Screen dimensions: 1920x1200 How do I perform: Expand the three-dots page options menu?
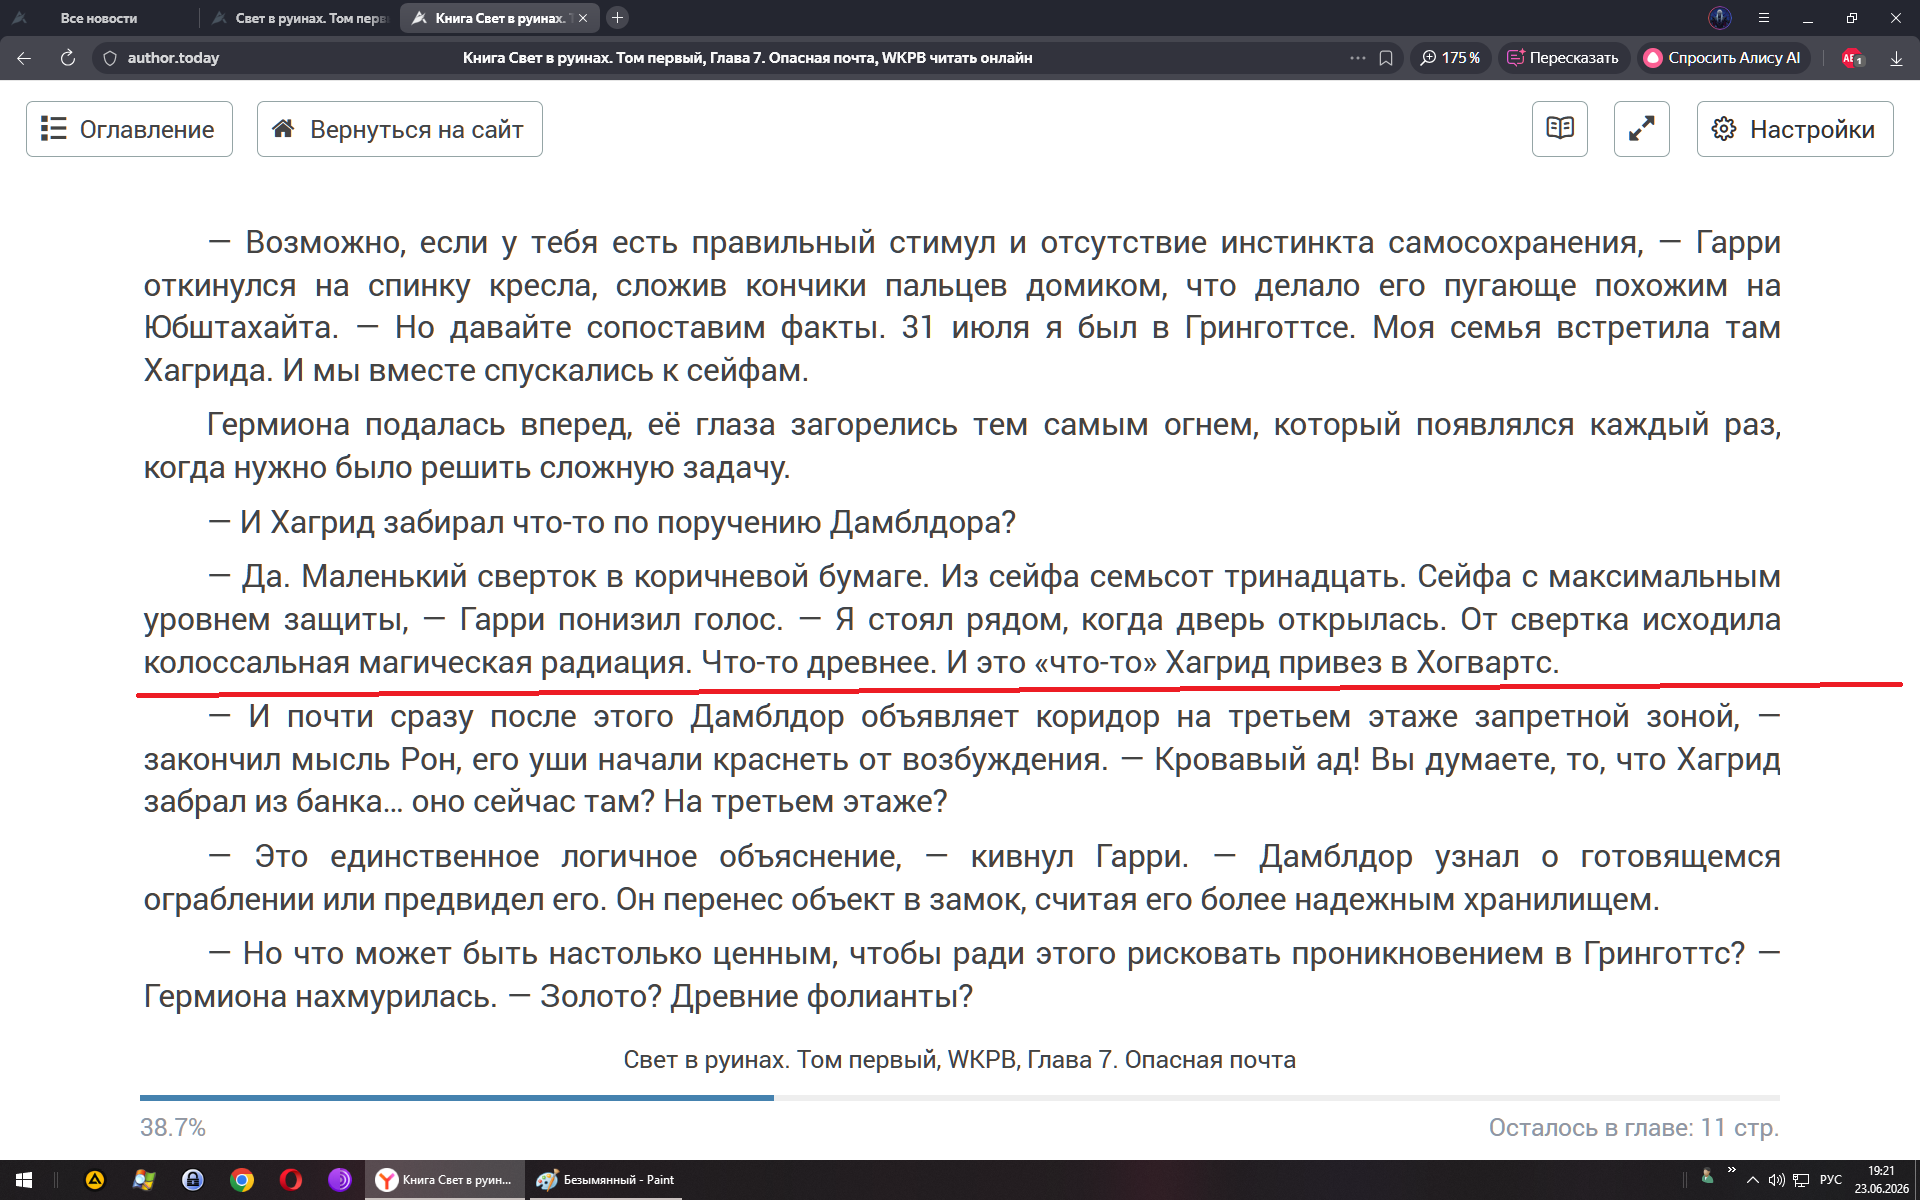(1357, 58)
